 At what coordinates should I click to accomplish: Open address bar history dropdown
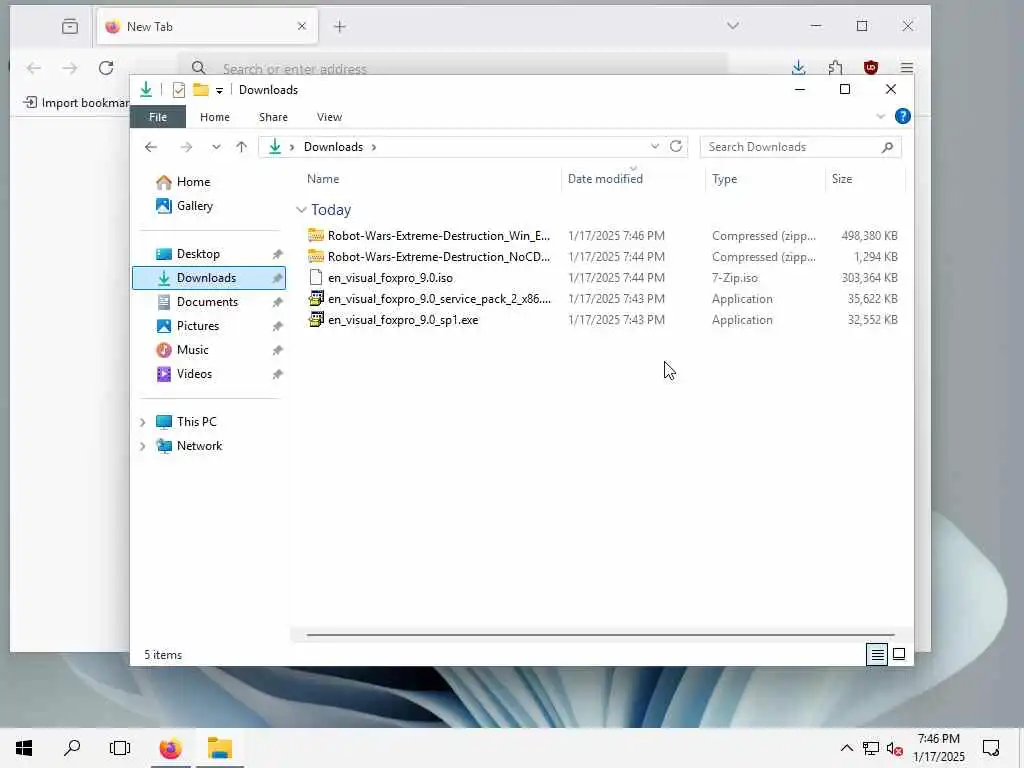[x=654, y=146]
